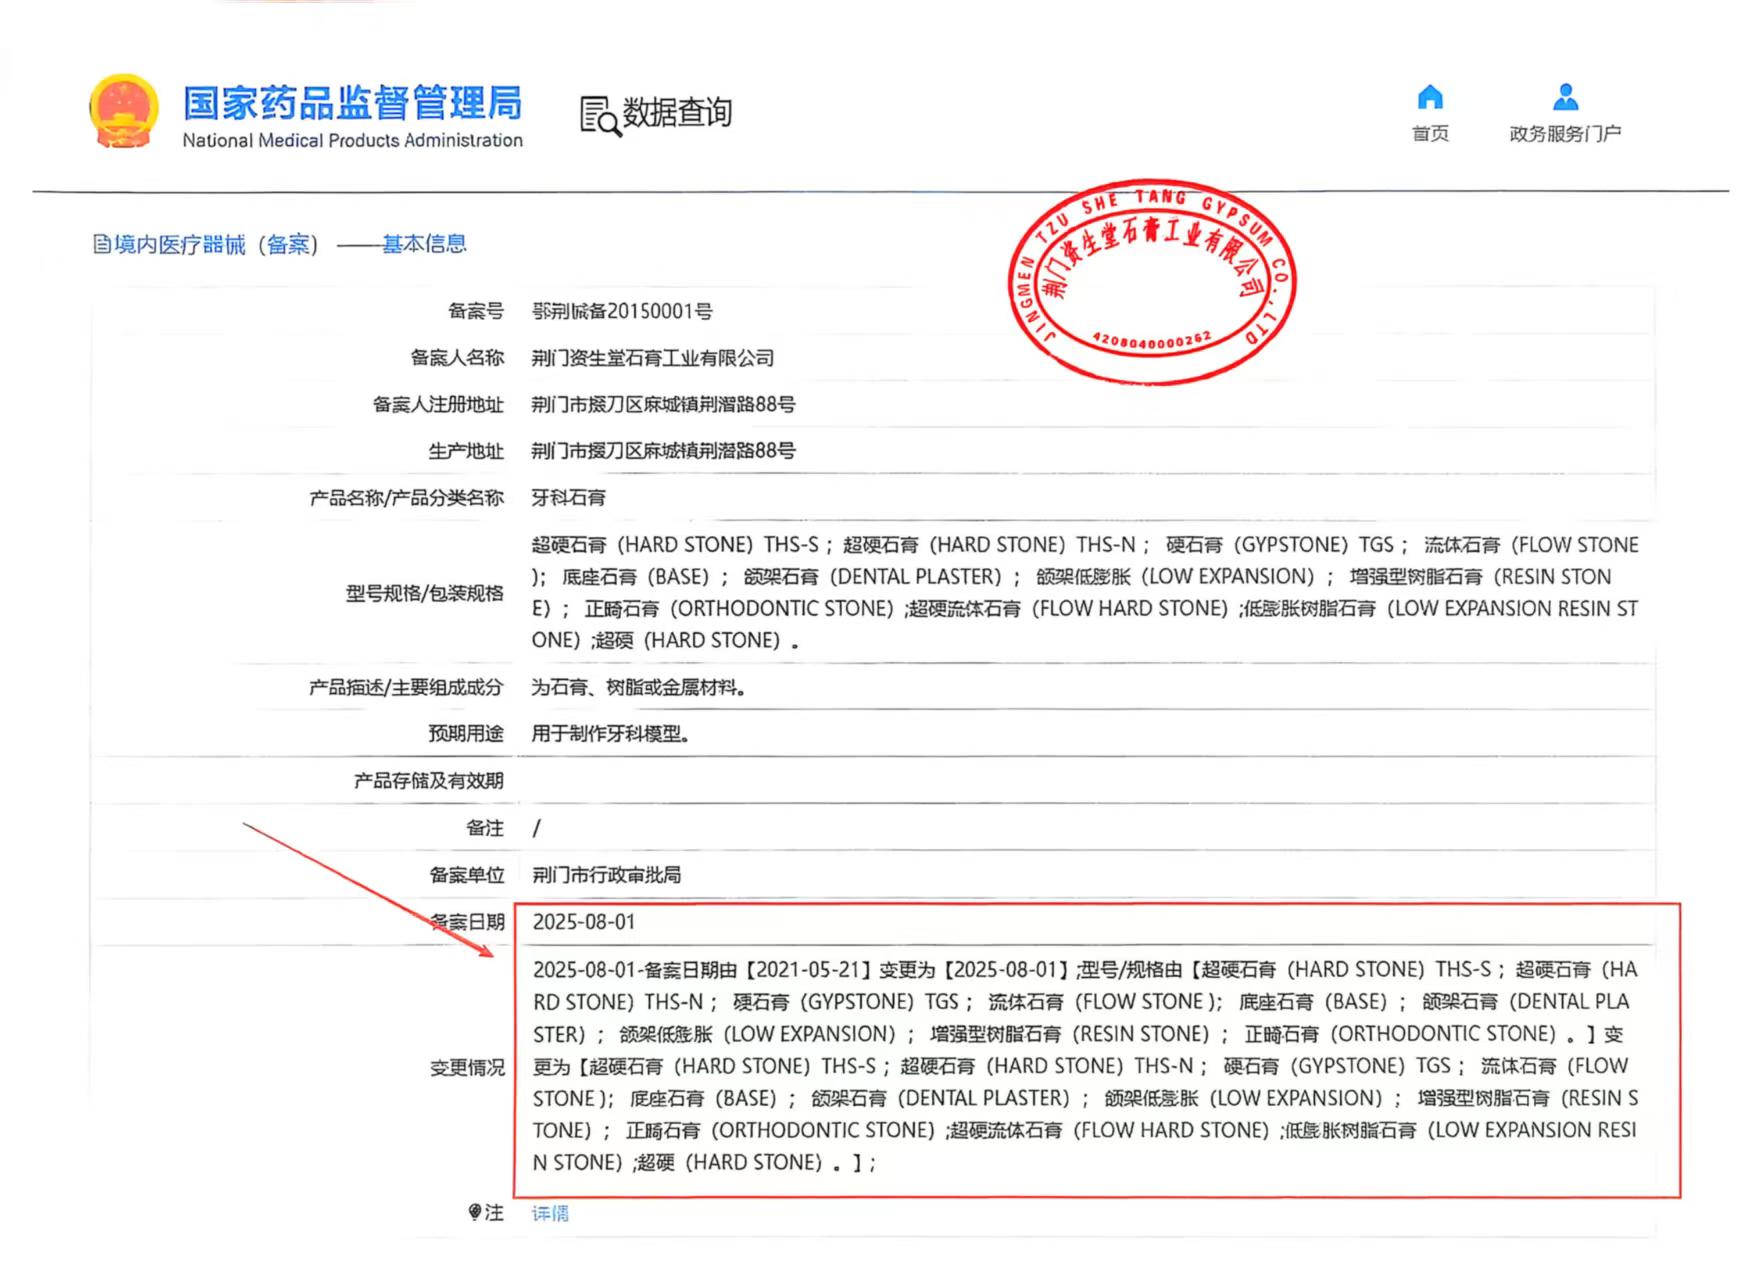Click the 境内医疗器械（备案） breadcrumb link
The width and height of the screenshot is (1745, 1279).
pos(216,245)
